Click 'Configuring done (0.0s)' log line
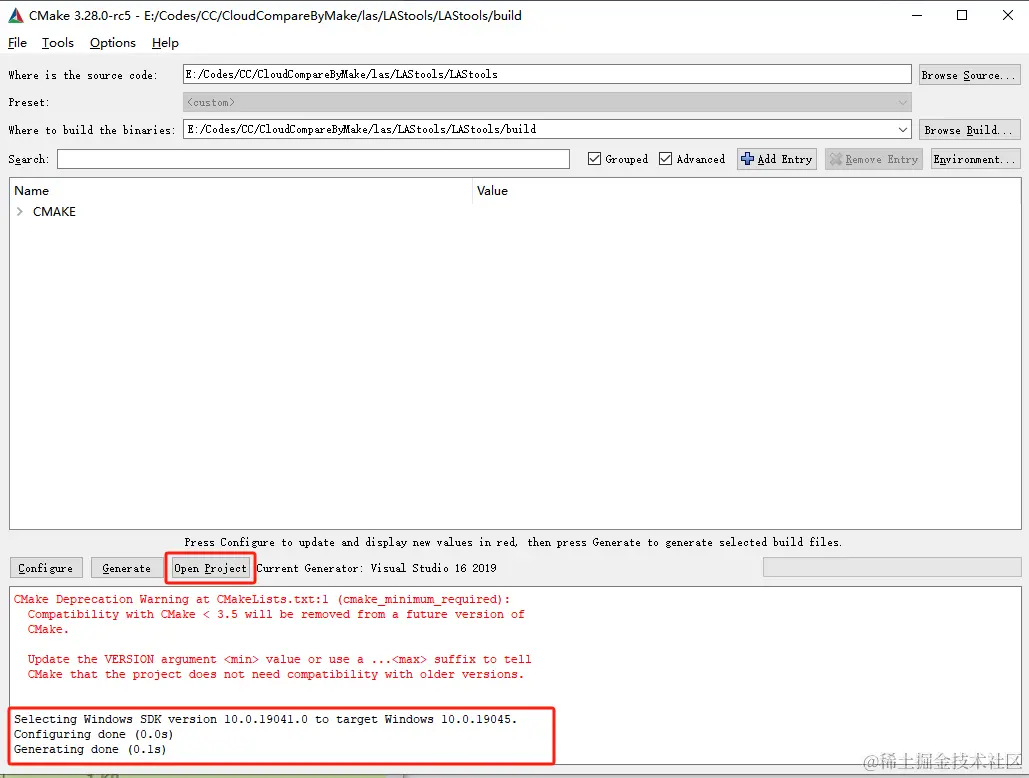Viewport: 1029px width, 778px height. point(93,734)
